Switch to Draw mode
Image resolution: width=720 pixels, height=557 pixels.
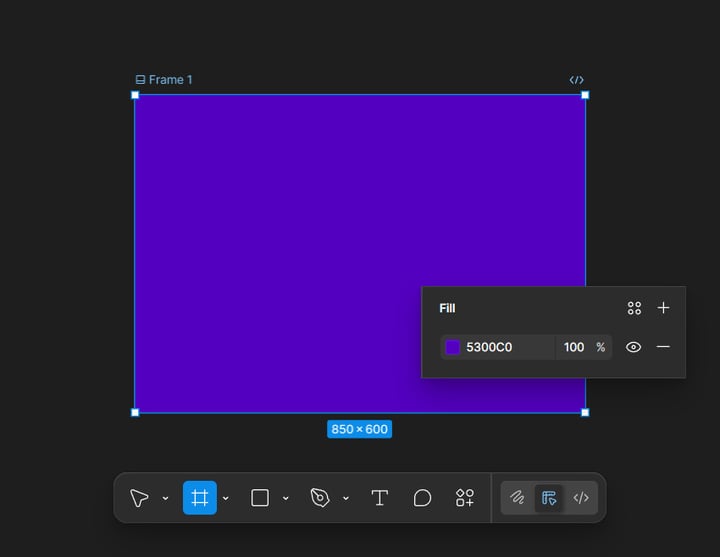coord(517,498)
